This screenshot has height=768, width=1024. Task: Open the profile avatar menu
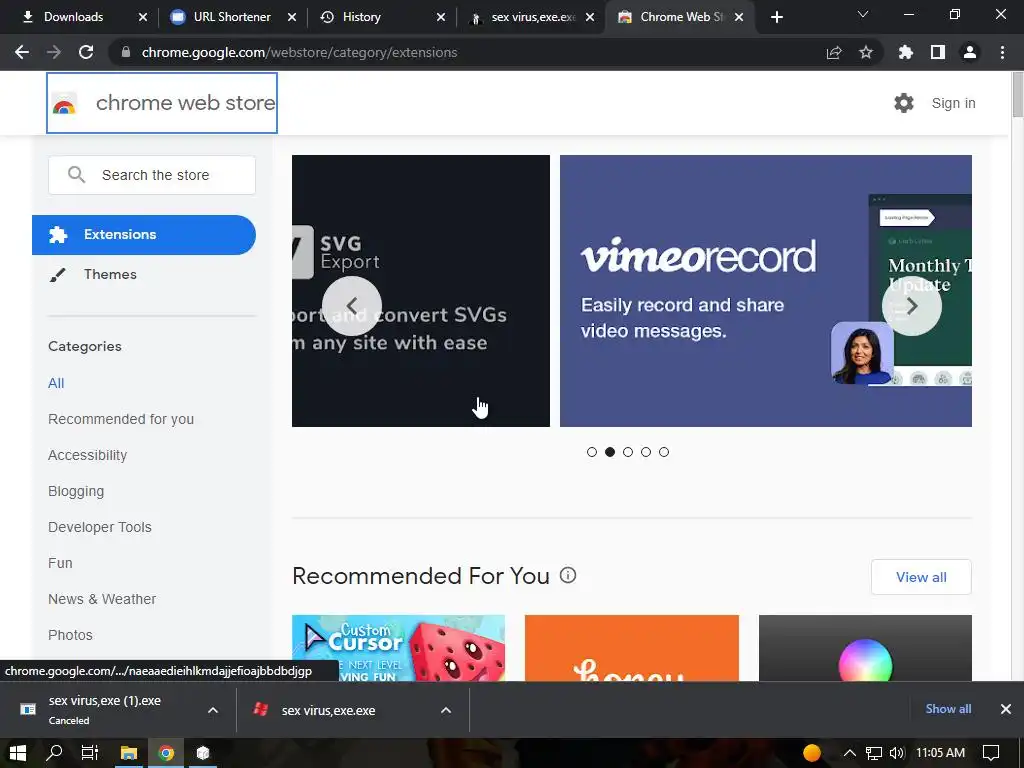970,52
